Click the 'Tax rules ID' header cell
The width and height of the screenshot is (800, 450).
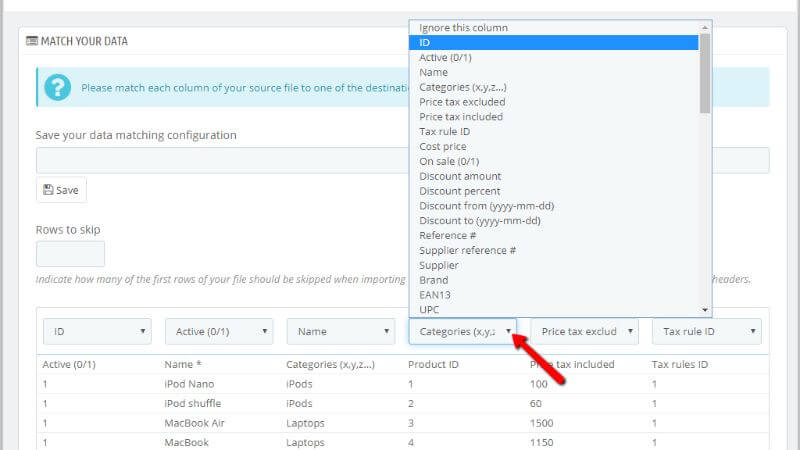click(680, 364)
